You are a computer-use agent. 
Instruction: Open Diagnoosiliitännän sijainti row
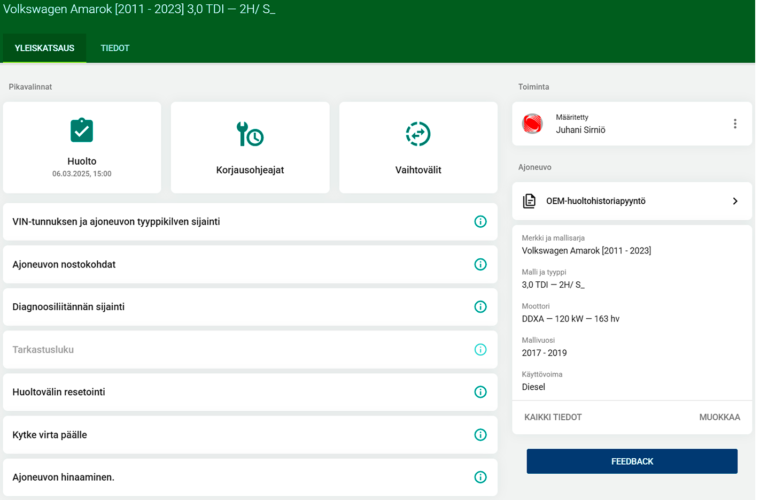[250, 307]
